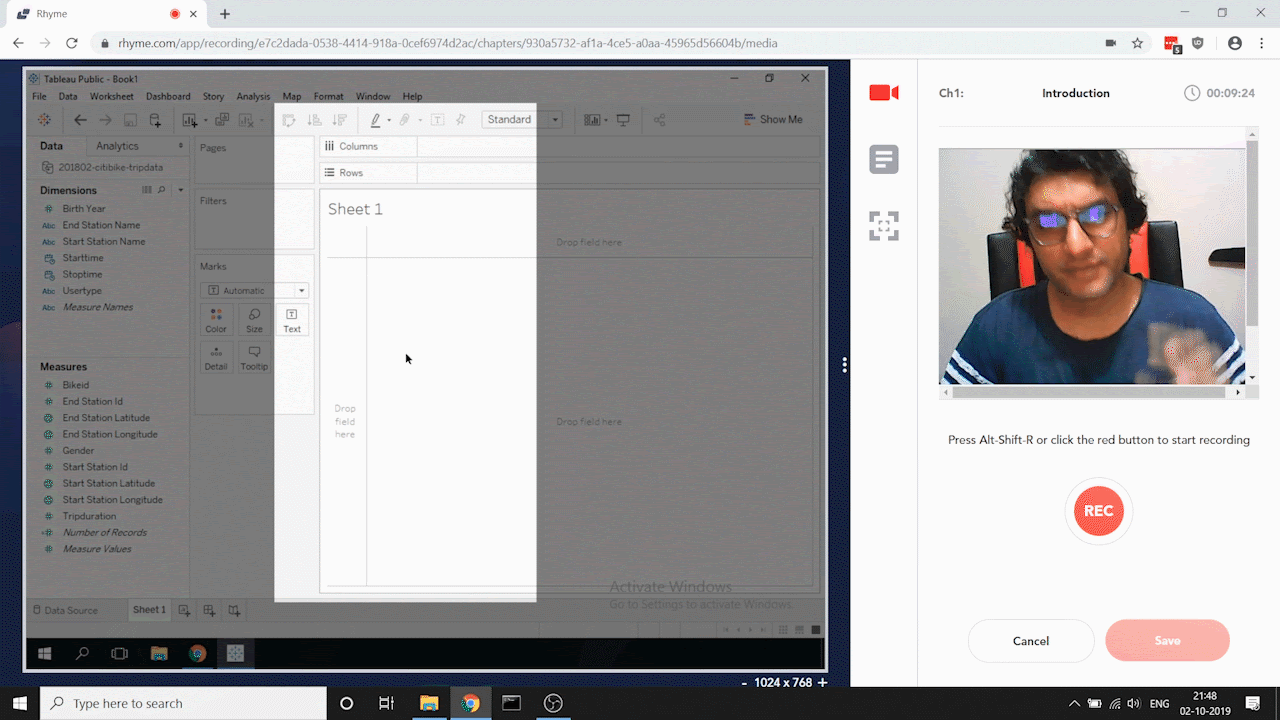Viewport: 1280px width, 720px height.
Task: Click the 201802-citibike-tripdata data source
Action: pyautogui.click(x=103, y=168)
